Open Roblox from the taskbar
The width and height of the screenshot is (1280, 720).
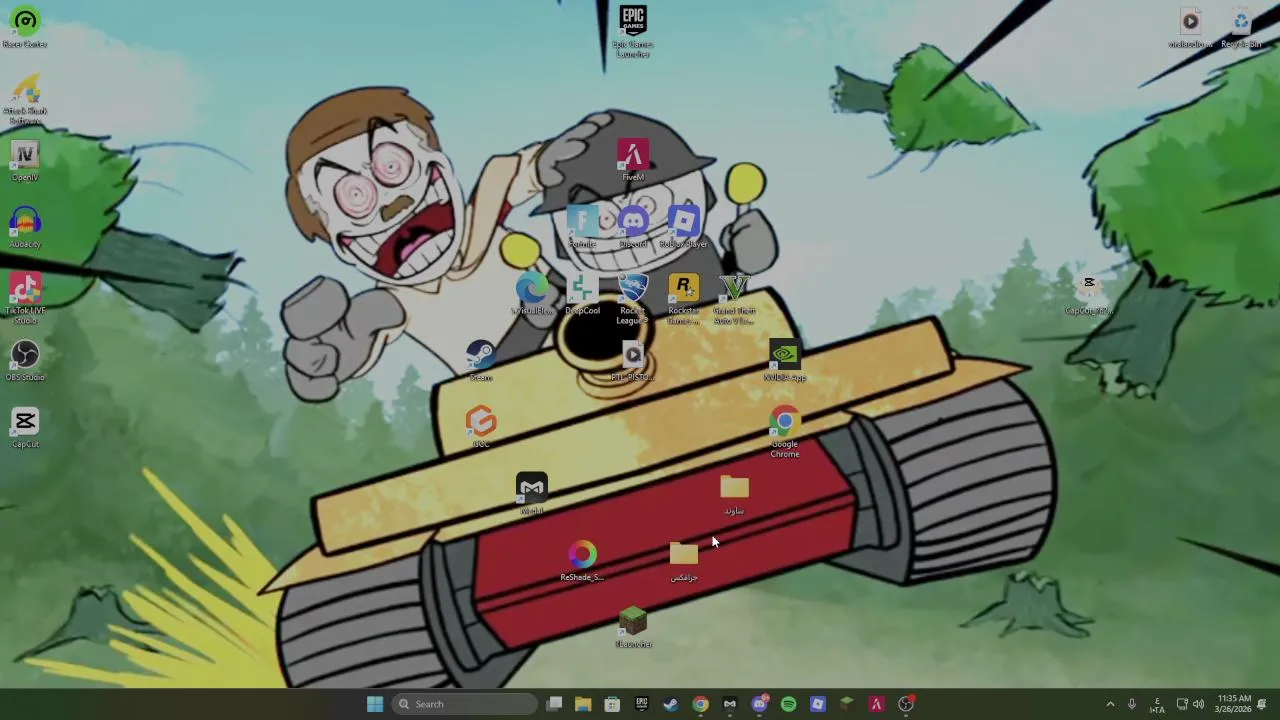tap(817, 704)
